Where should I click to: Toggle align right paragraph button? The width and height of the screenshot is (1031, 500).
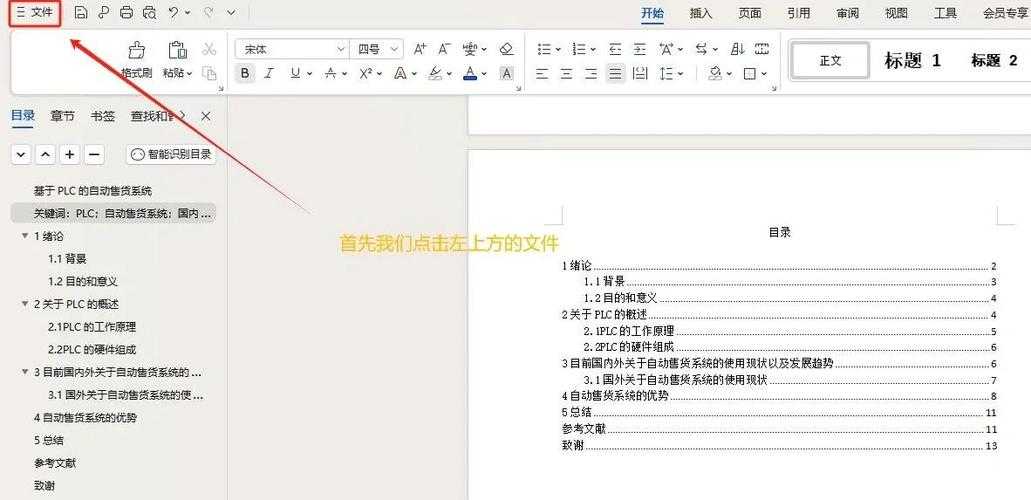tap(590, 74)
